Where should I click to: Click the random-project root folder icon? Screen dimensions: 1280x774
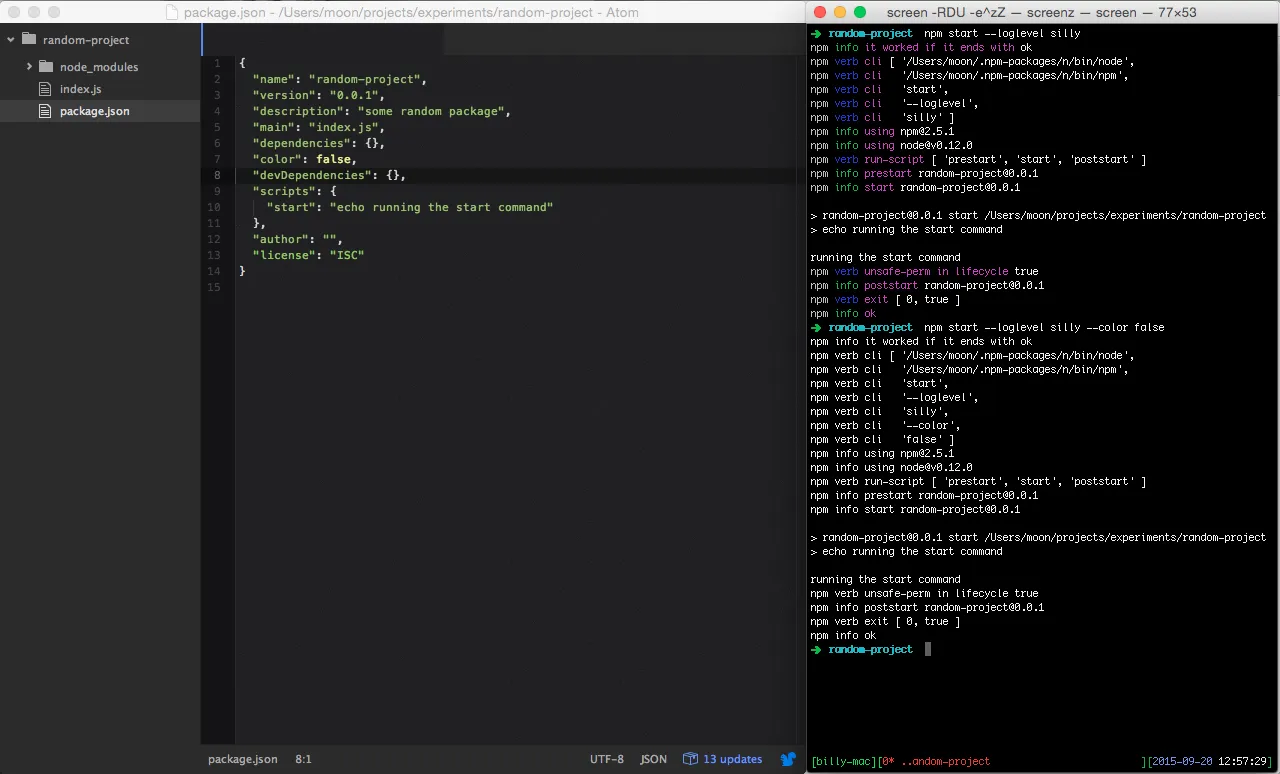(x=28, y=40)
